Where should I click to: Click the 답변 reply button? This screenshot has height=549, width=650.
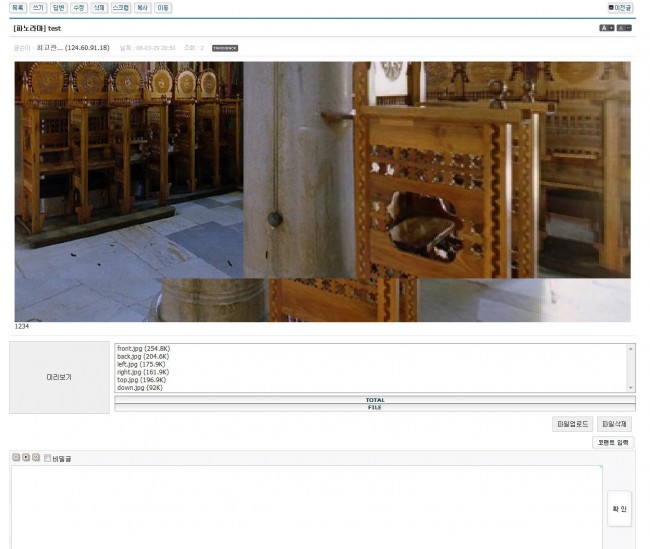[59, 7]
